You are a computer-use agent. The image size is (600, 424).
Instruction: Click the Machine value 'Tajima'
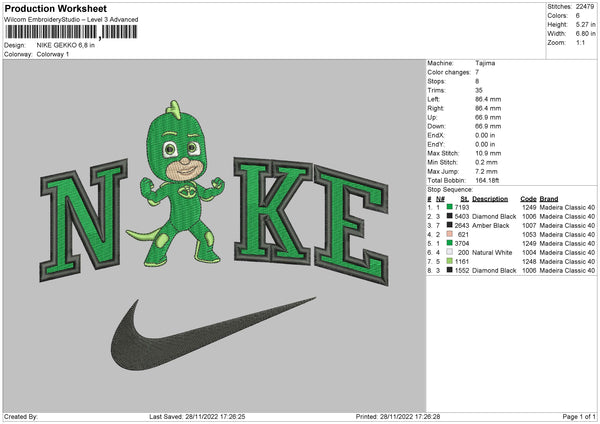pos(485,63)
